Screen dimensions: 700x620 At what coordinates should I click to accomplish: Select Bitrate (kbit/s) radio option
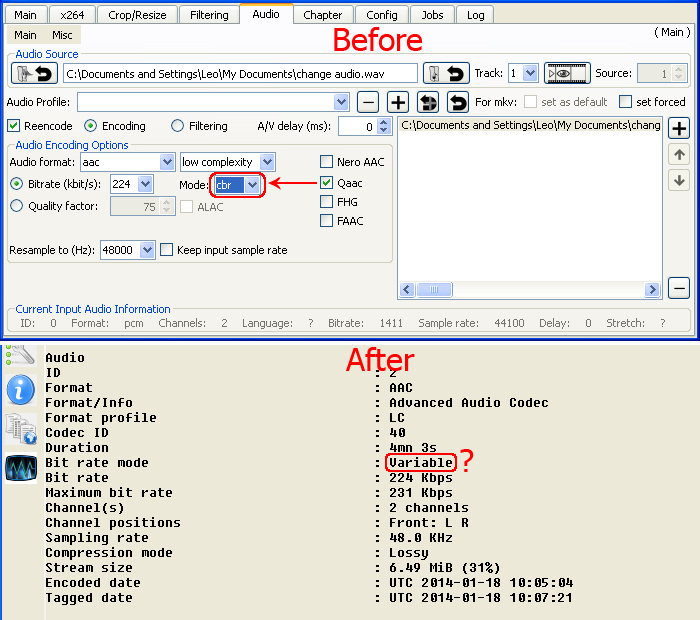pos(17,183)
